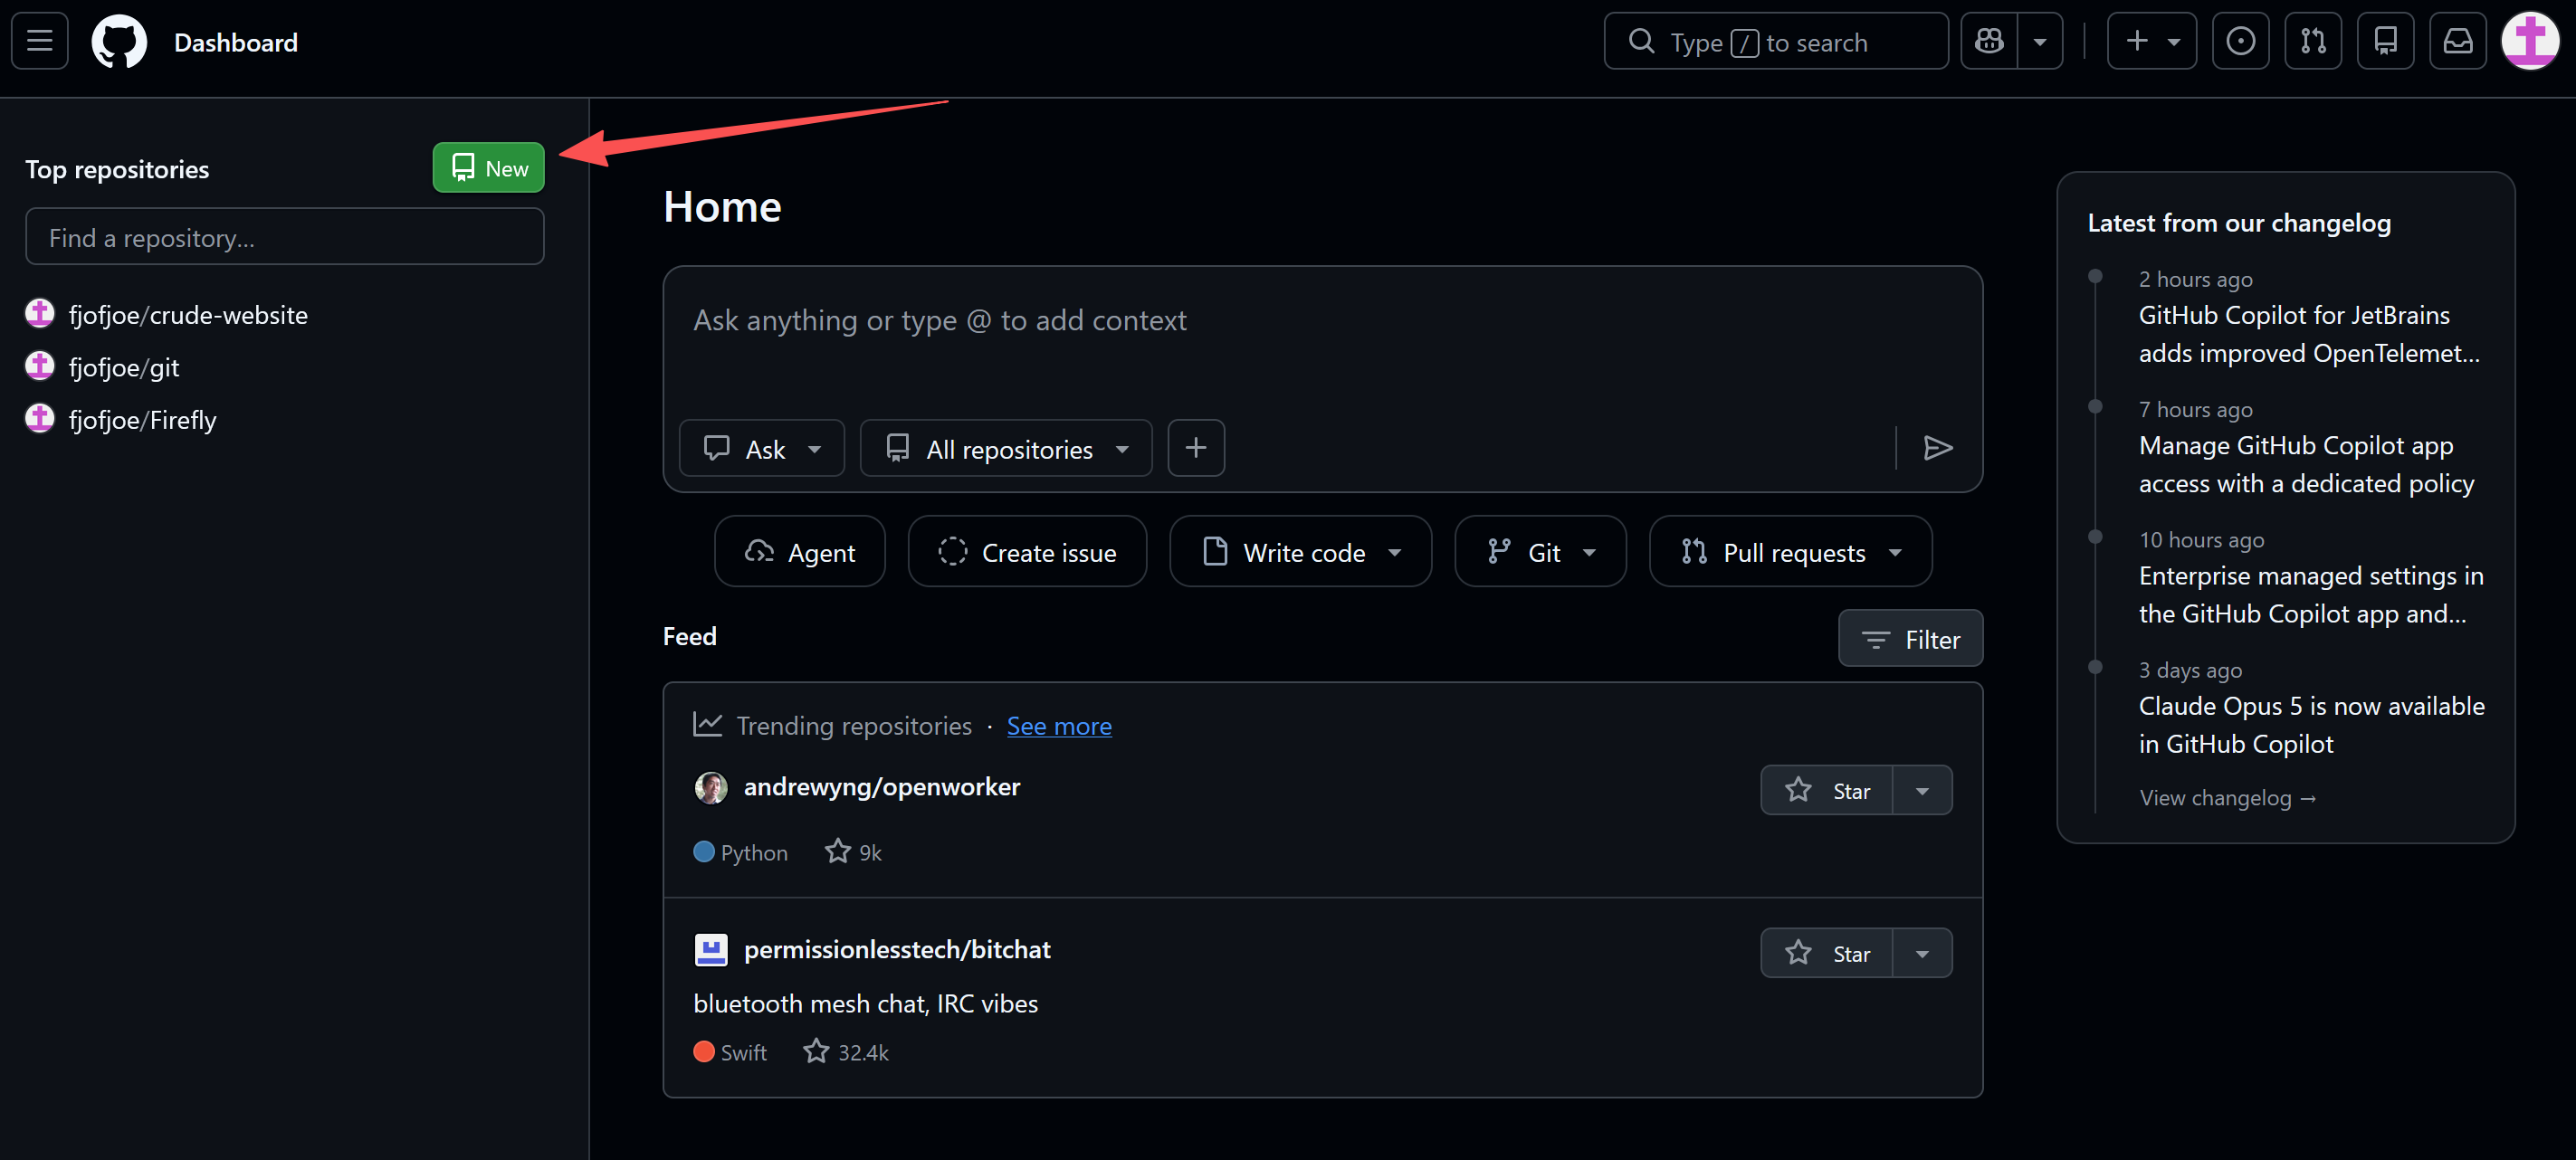
Task: Click permissionlesstech avatar thumbnail
Action: pos(711,950)
